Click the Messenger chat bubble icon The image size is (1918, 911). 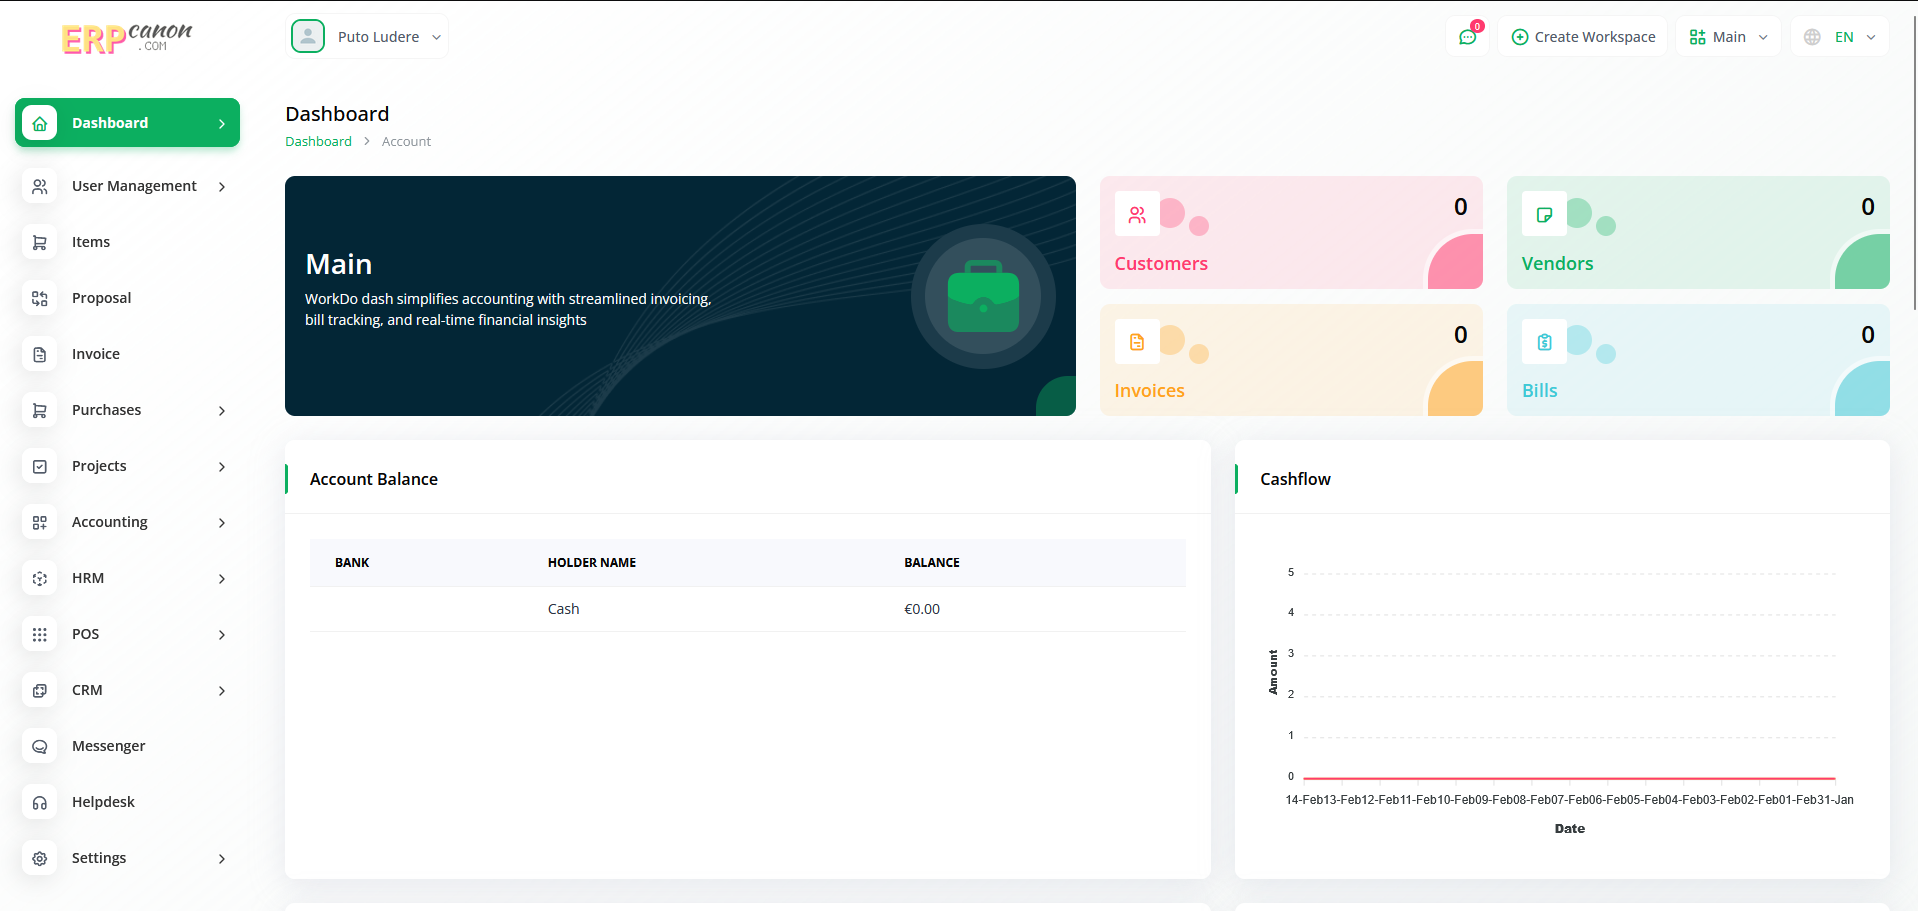(39, 746)
